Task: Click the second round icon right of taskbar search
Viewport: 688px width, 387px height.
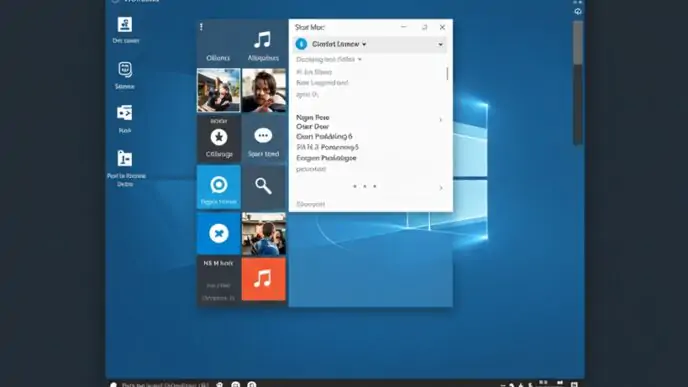Action: [x=236, y=384]
